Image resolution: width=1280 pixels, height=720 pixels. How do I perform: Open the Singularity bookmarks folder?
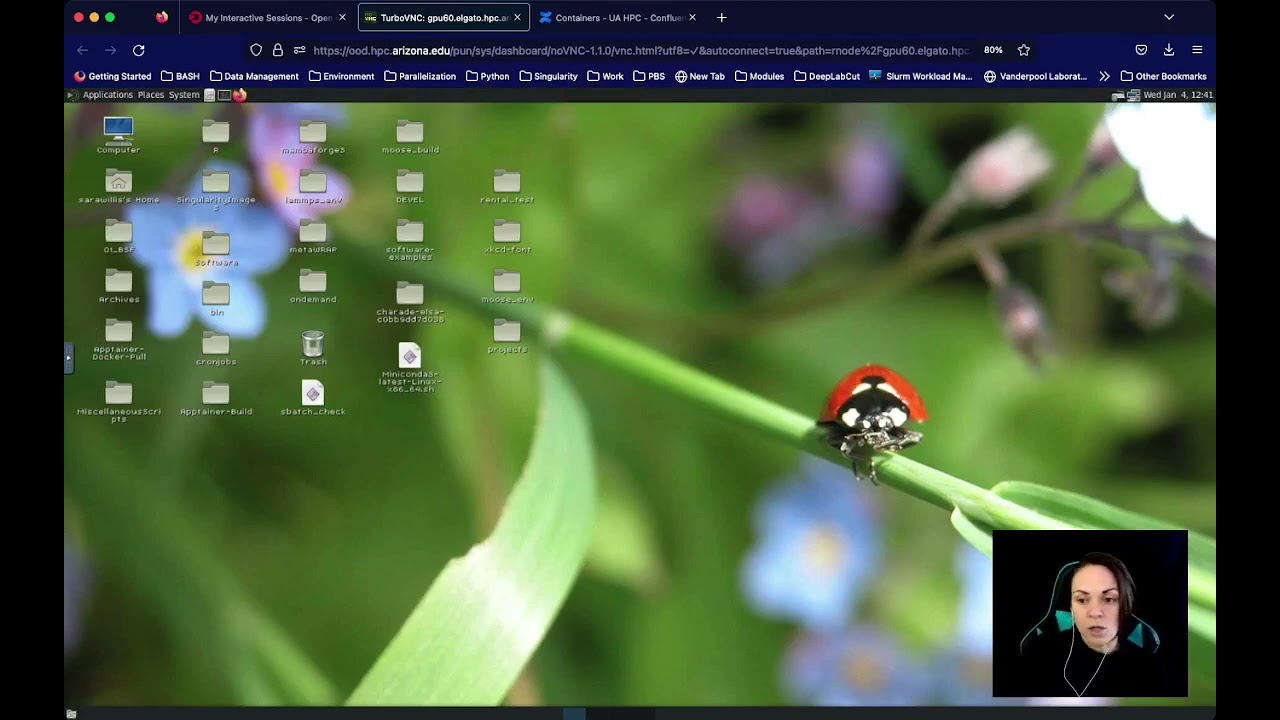pyautogui.click(x=548, y=76)
